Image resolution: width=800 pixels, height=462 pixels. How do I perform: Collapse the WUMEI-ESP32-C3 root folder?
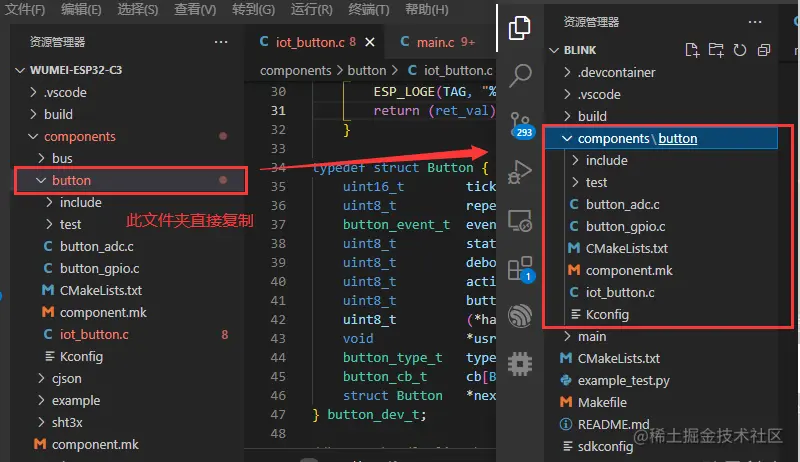click(x=128, y=70)
